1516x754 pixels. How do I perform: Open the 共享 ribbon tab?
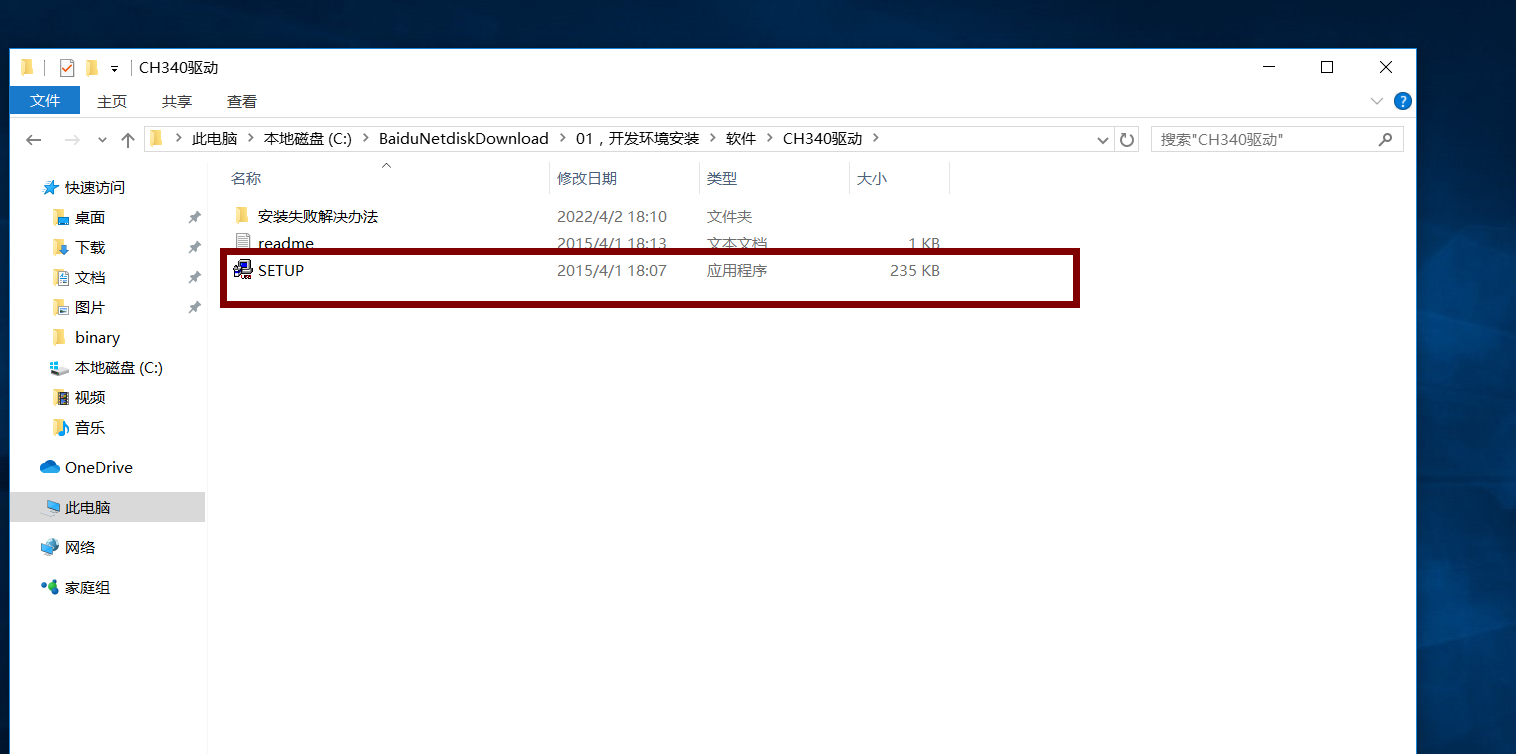(x=177, y=101)
